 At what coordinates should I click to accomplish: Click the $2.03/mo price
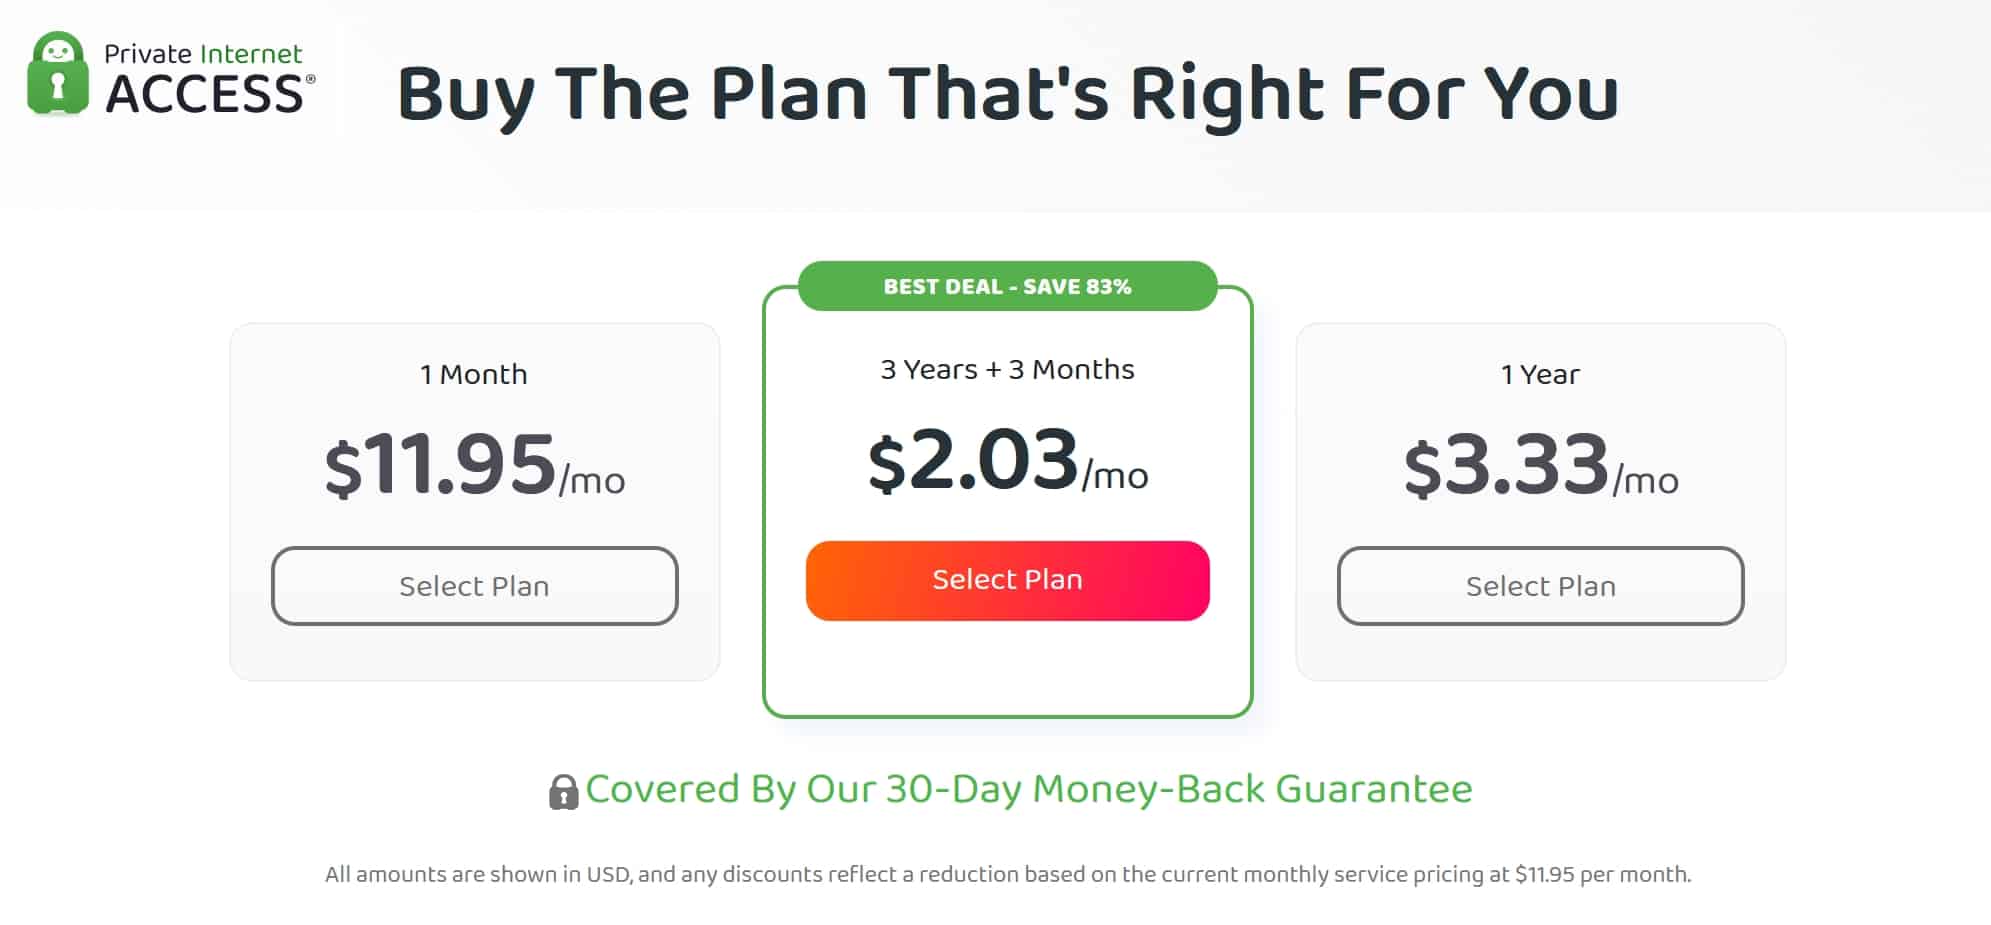click(1008, 459)
